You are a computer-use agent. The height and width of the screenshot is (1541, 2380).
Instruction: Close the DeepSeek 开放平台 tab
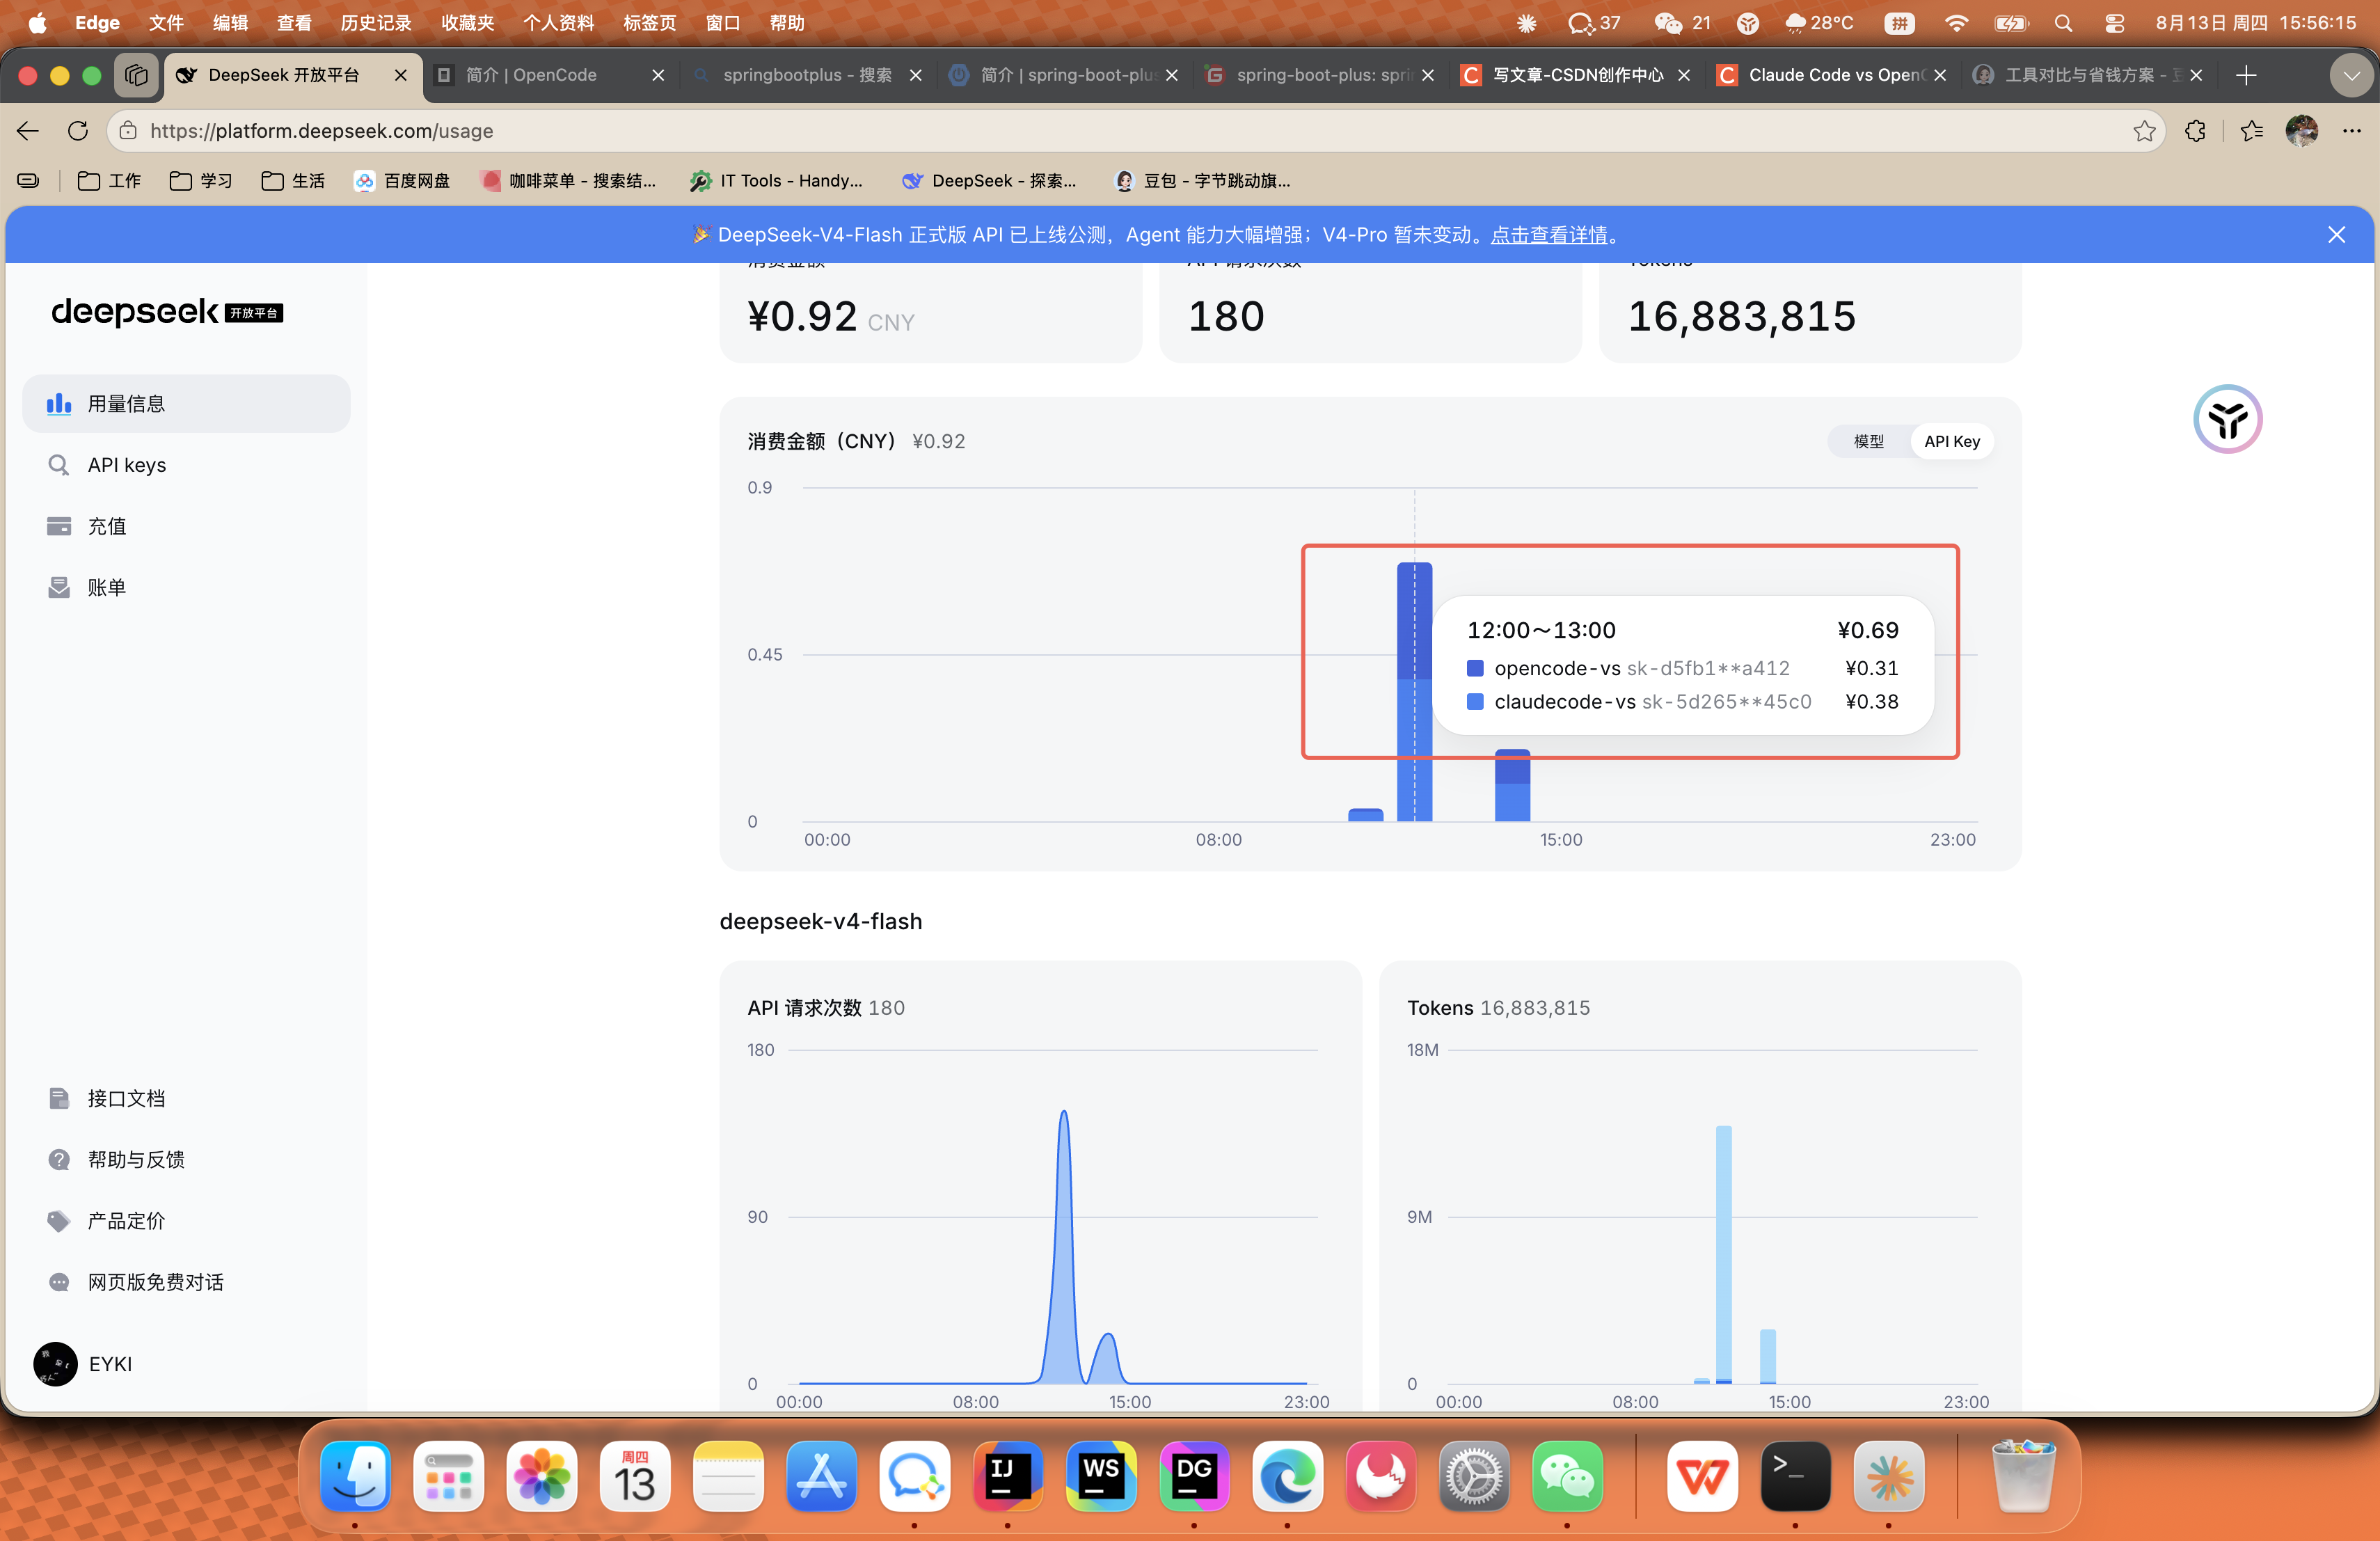pos(400,75)
